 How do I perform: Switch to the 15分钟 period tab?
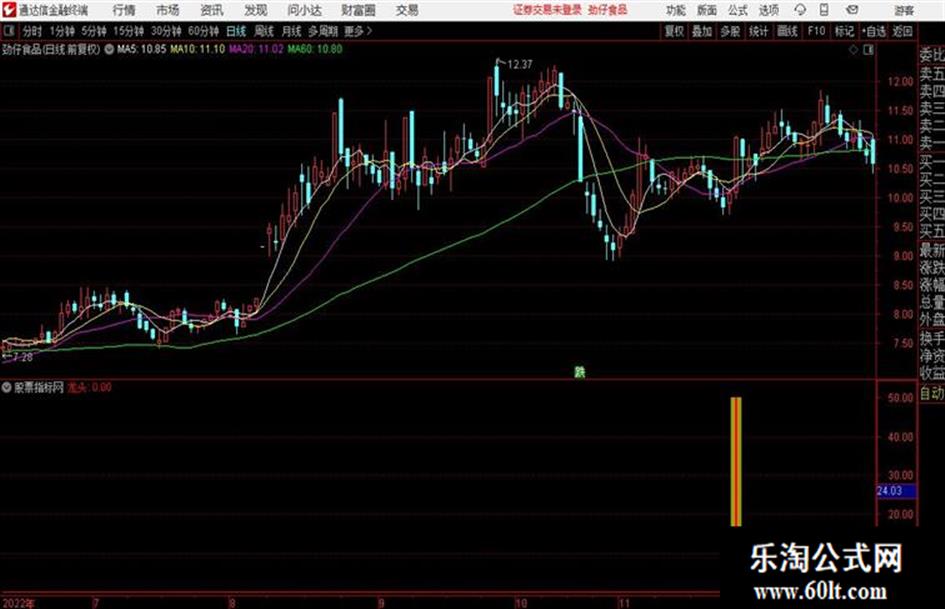tap(128, 31)
